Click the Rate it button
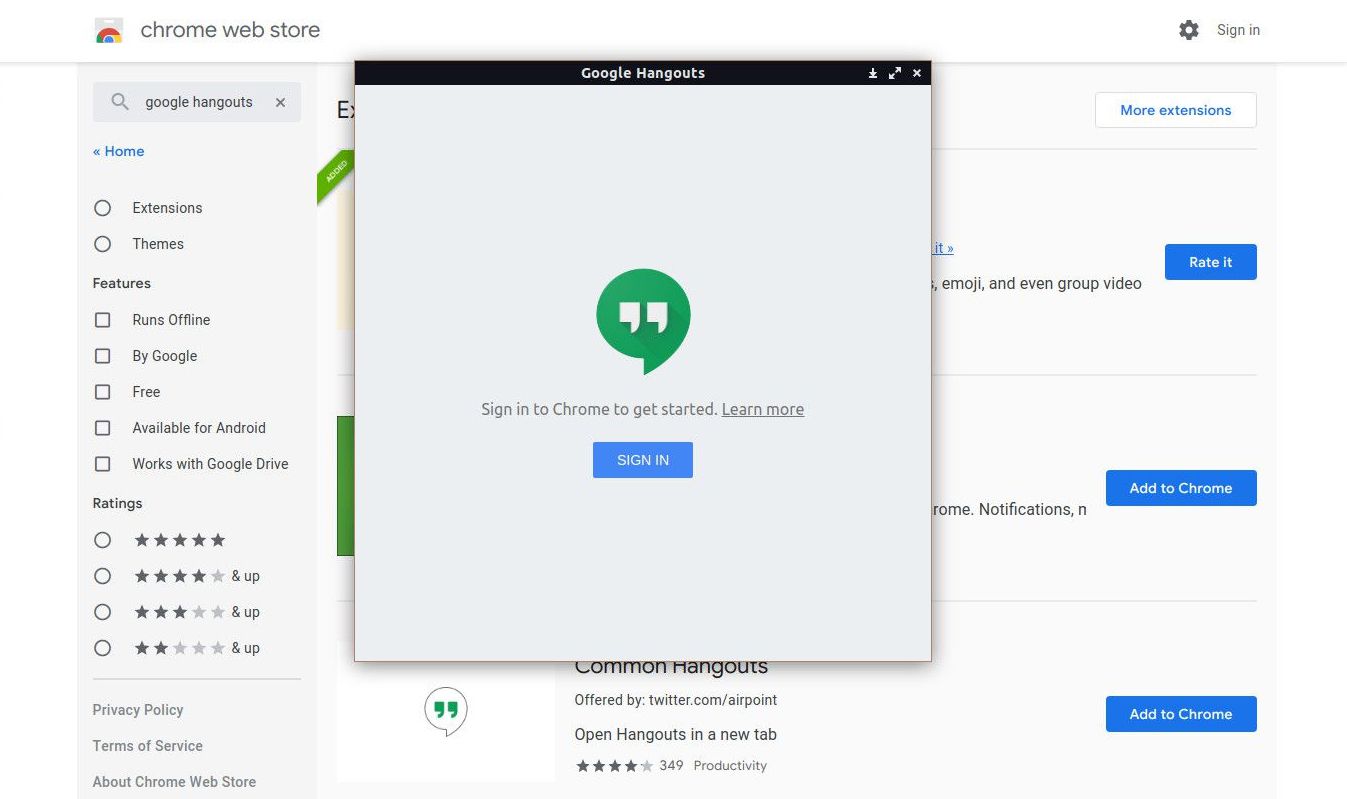 (x=1211, y=262)
